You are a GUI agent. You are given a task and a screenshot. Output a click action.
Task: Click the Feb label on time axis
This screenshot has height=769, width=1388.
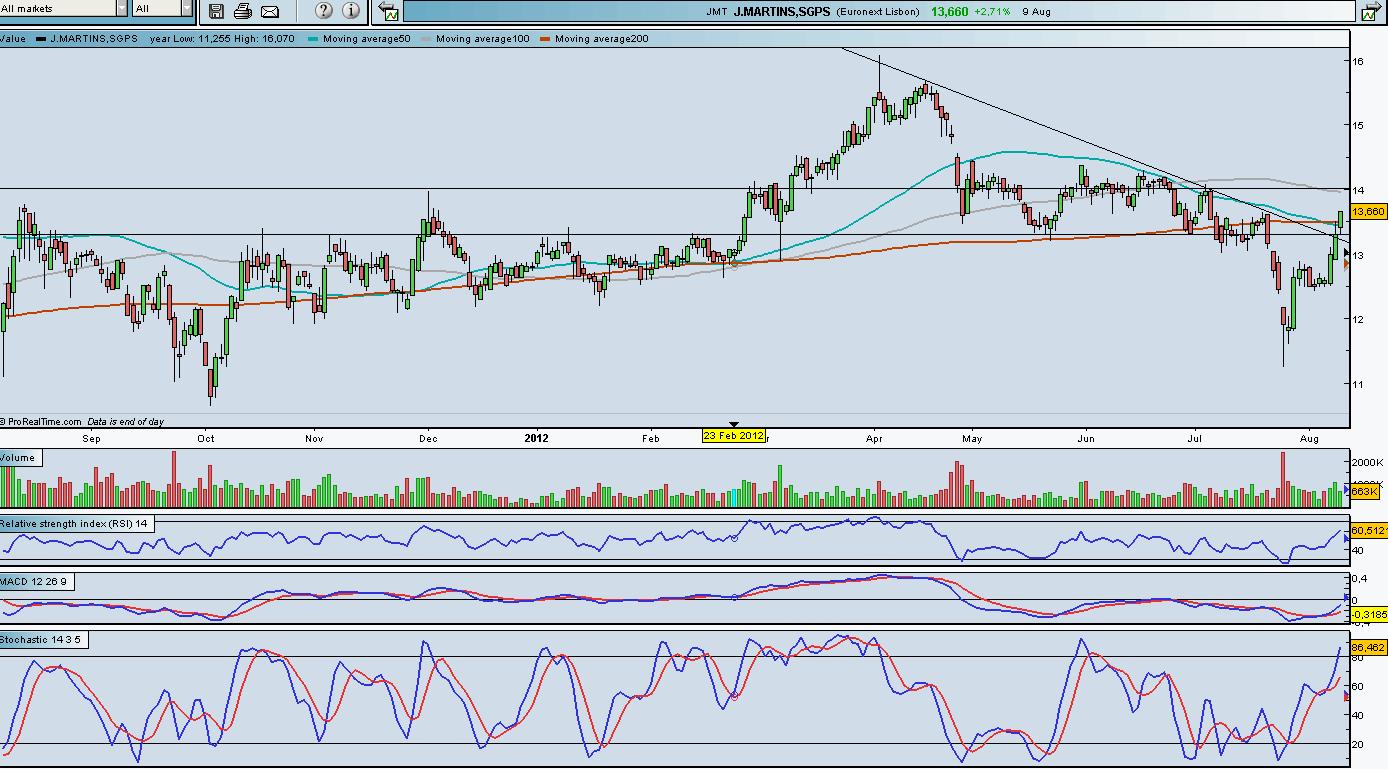click(650, 438)
